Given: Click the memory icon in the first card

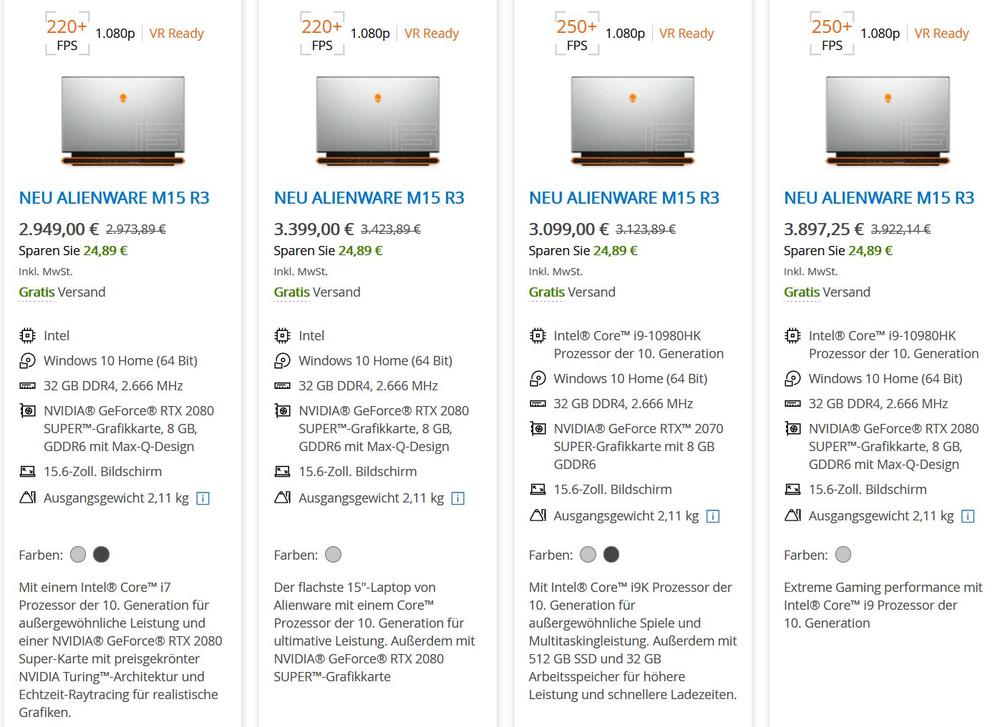Looking at the screenshot, I should click(x=27, y=386).
